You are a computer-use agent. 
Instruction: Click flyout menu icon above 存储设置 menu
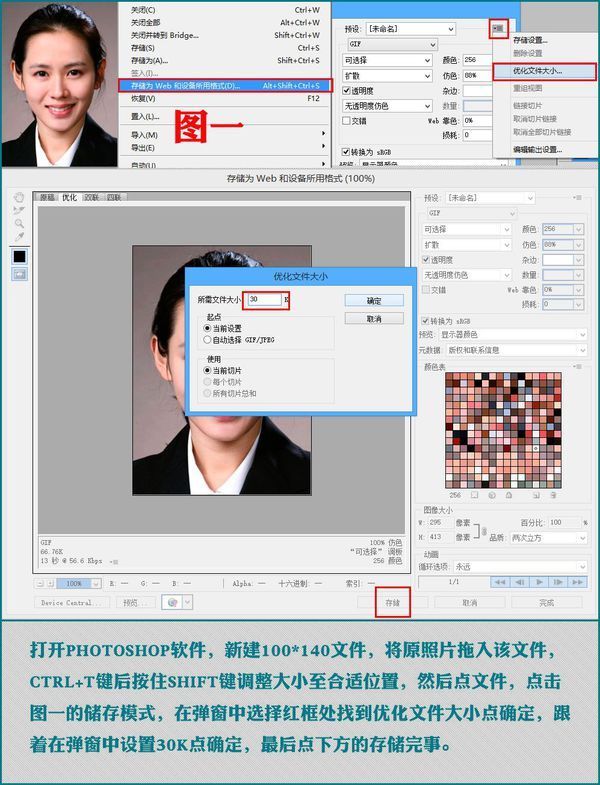click(498, 29)
